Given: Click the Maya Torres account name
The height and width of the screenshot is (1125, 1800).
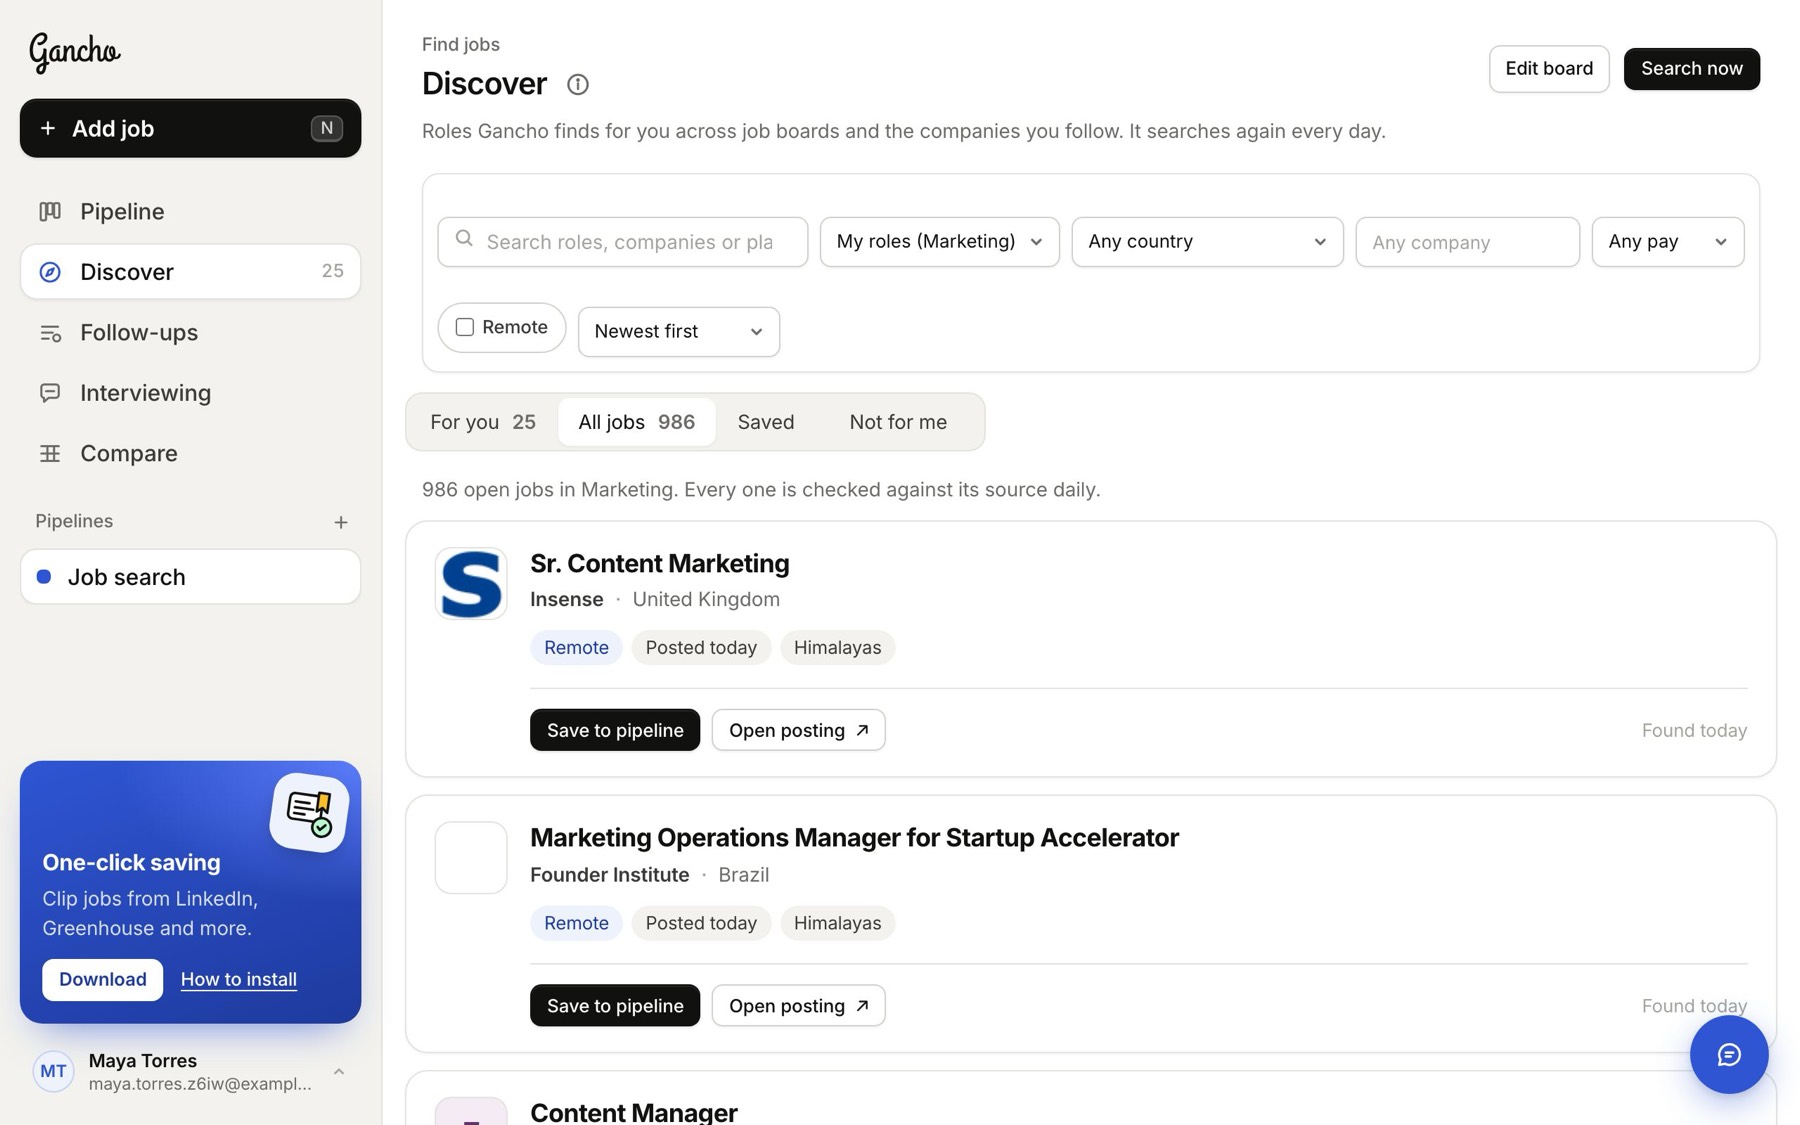Looking at the screenshot, I should pos(143,1061).
